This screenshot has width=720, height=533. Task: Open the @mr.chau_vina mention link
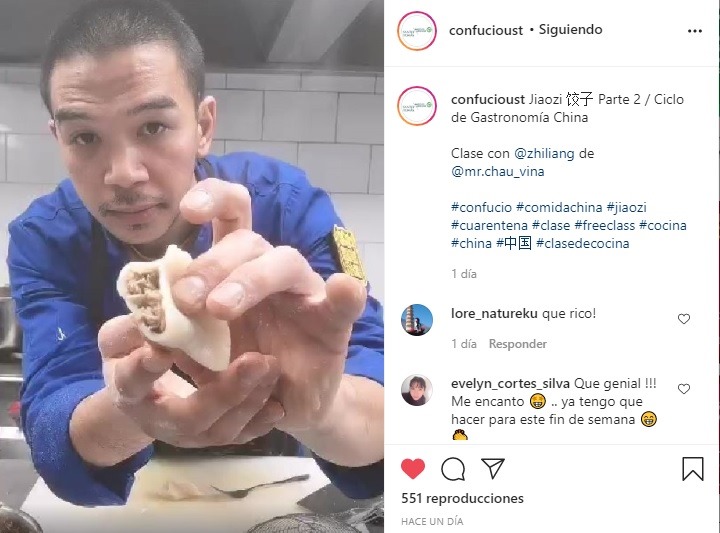coord(498,172)
